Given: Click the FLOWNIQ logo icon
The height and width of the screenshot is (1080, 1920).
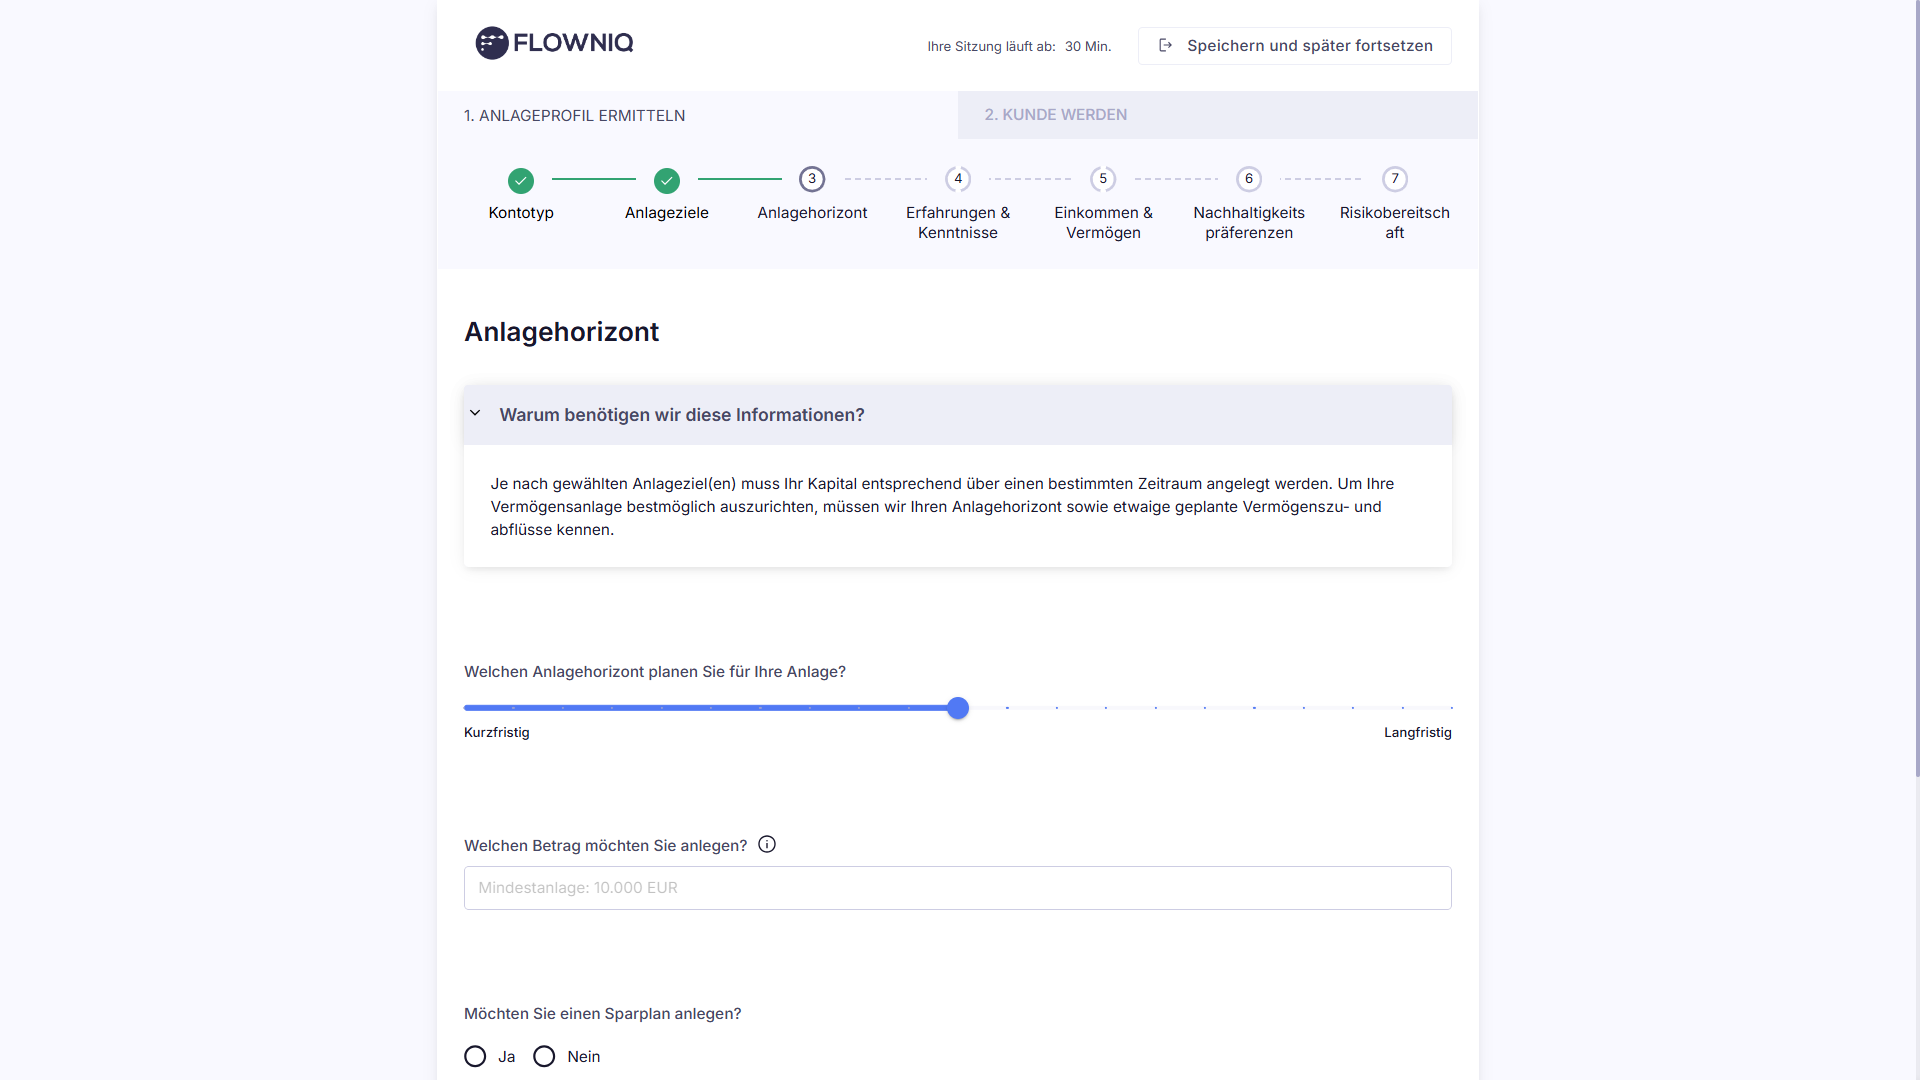Looking at the screenshot, I should tap(491, 43).
